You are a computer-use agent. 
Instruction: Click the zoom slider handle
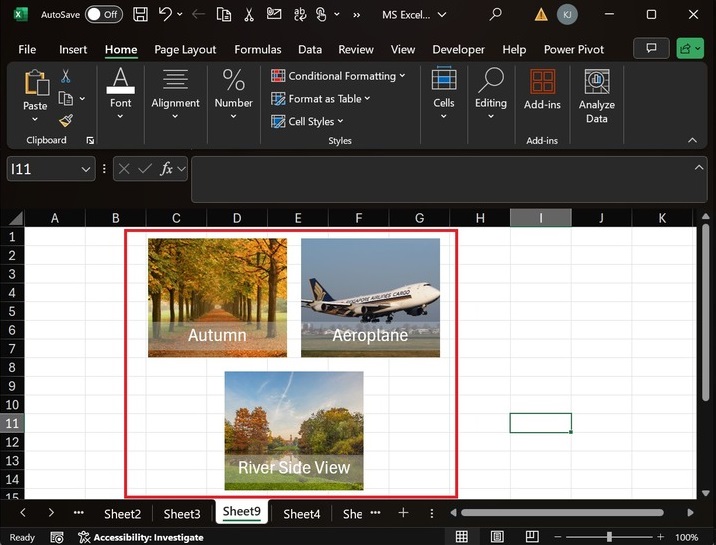[609, 537]
